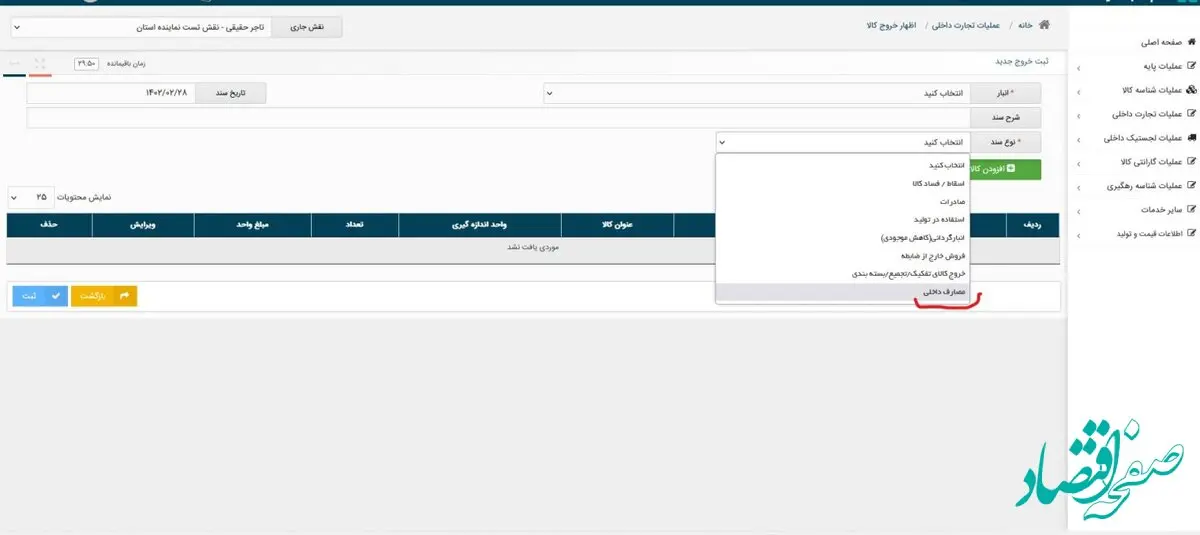
Task: Click the cubes icon next to عملیات شناسه کالا
Action: coord(1191,90)
